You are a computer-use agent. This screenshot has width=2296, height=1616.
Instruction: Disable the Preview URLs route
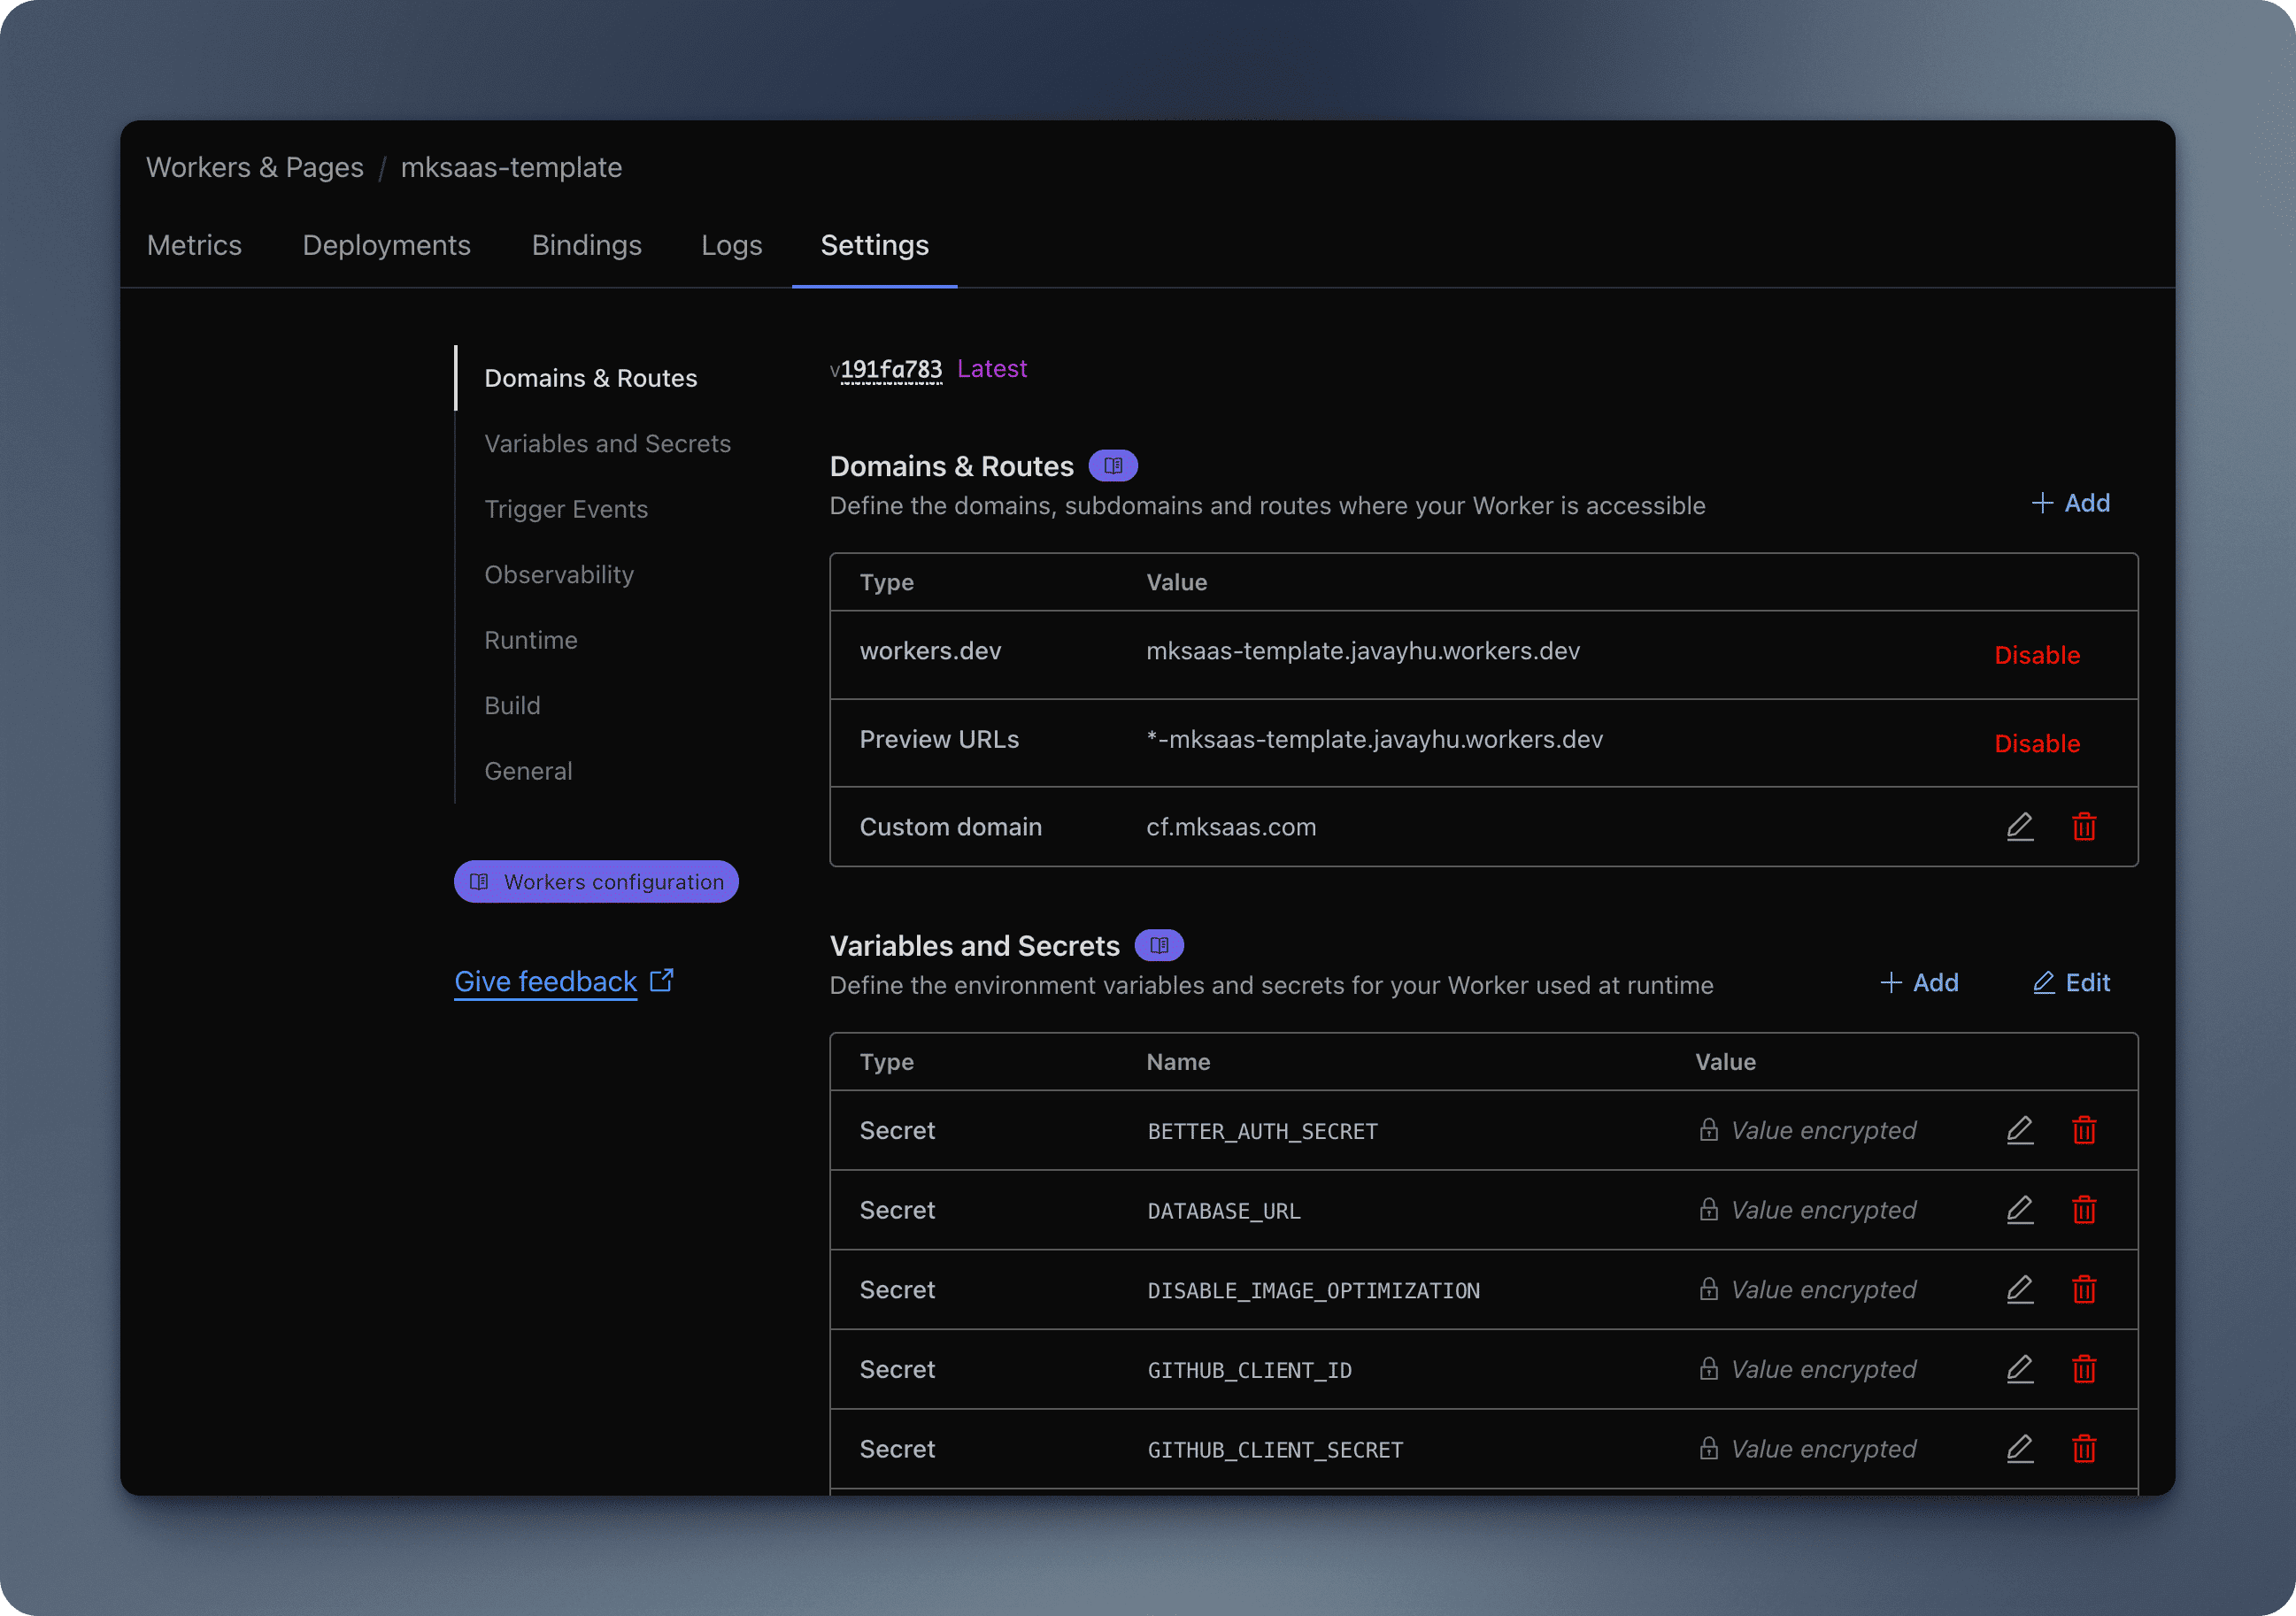point(2036,743)
